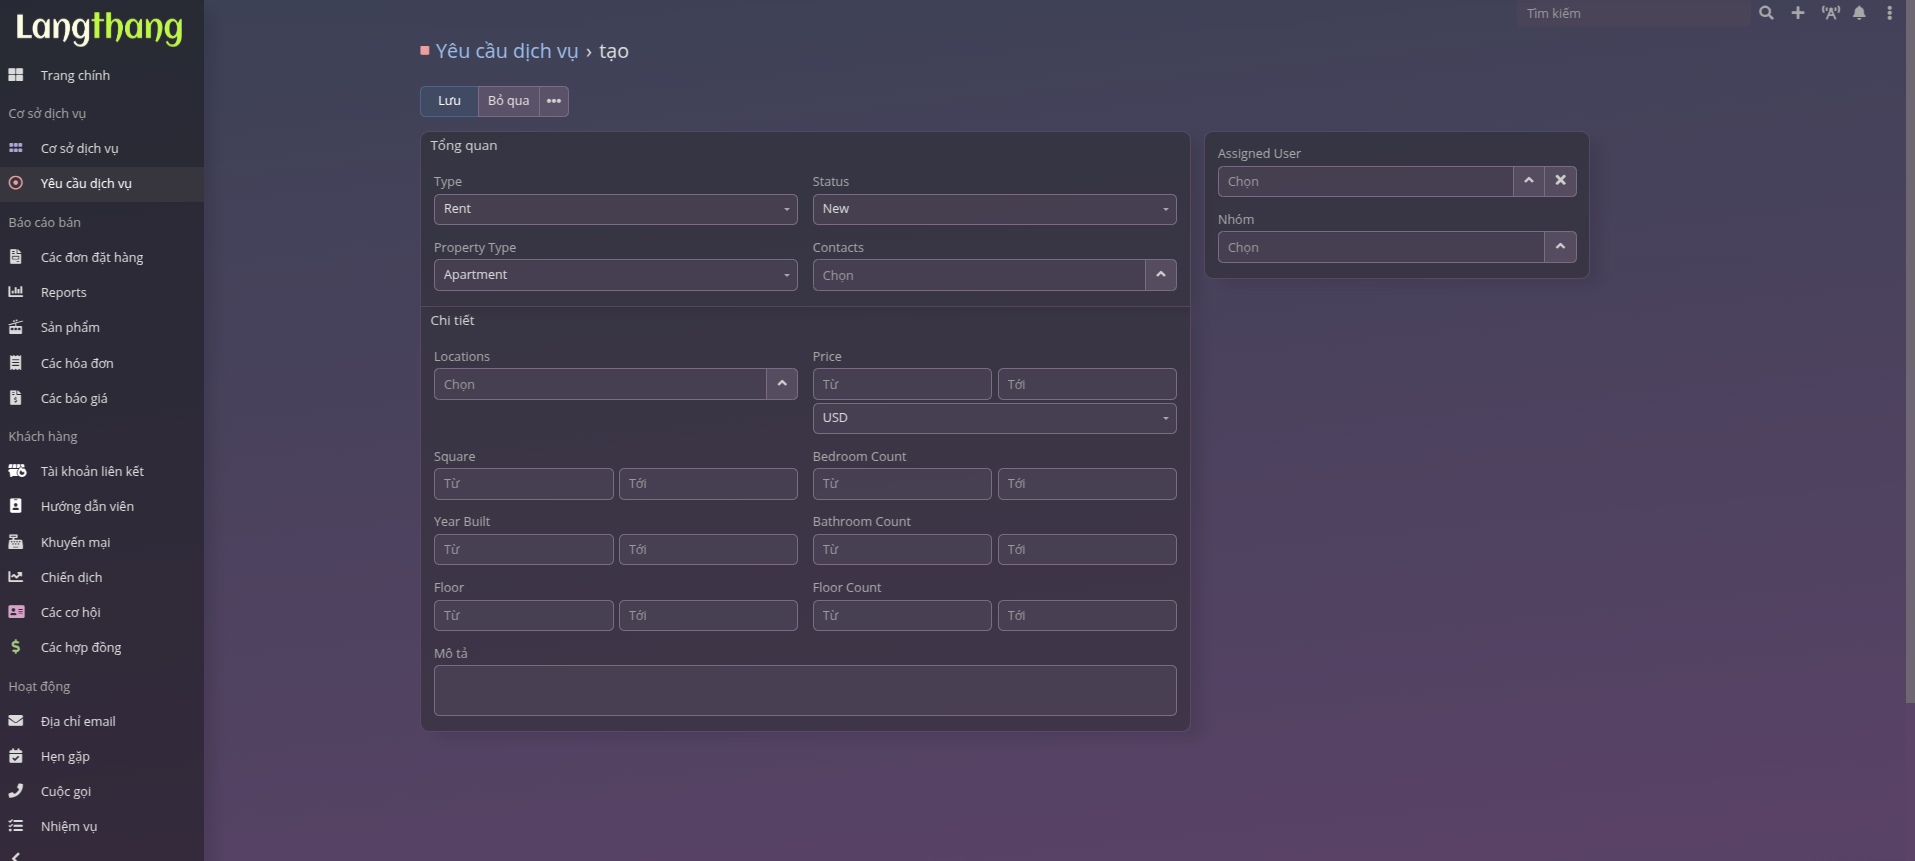
Task: Open the notifications bell
Action: [1859, 13]
